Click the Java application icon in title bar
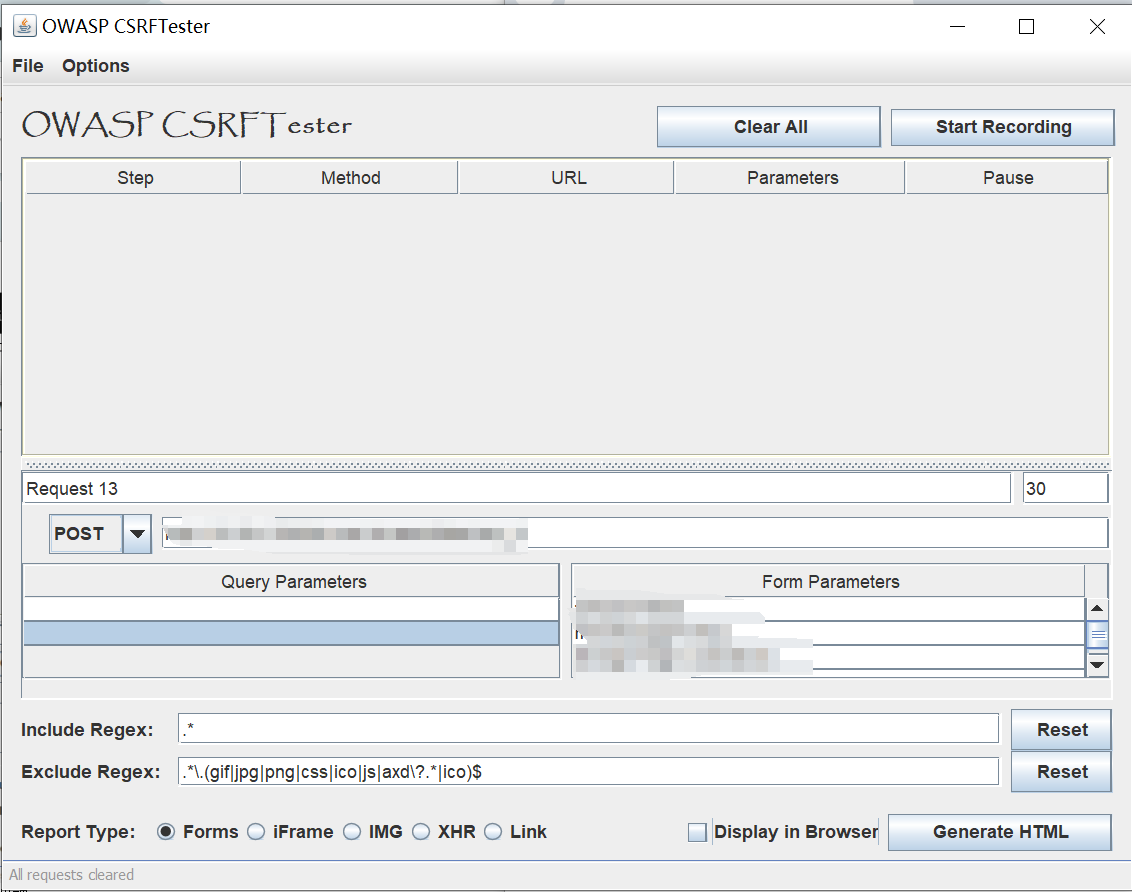 (x=25, y=27)
